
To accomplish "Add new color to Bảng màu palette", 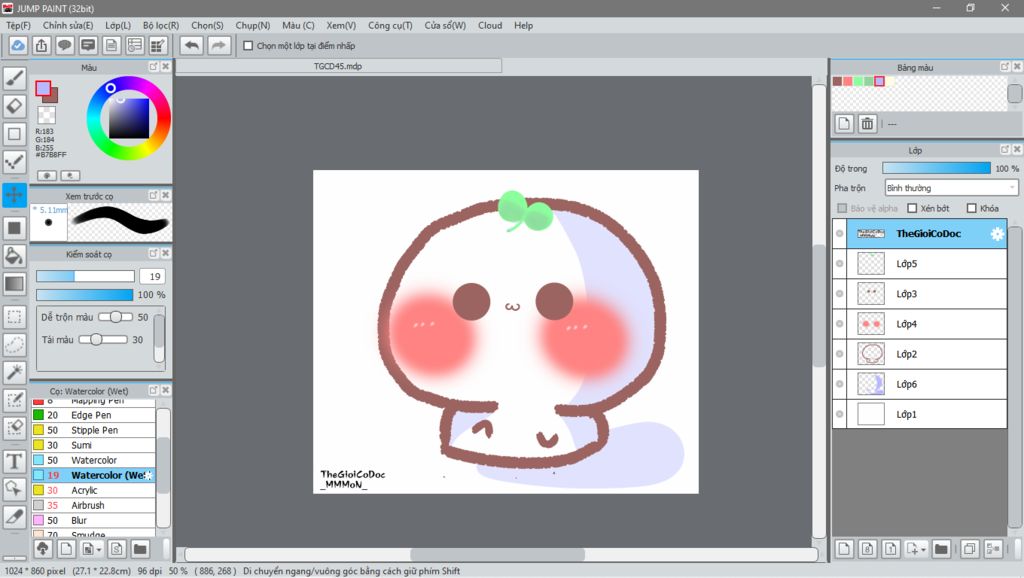I will [x=844, y=123].
